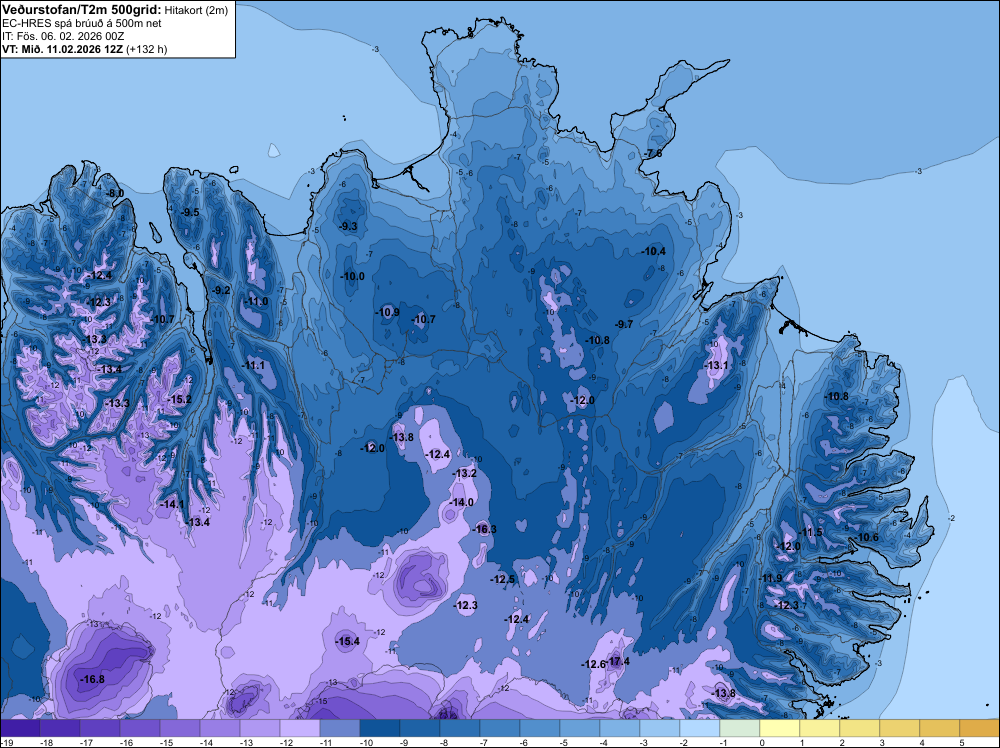This screenshot has width=1000, height=748.
Task: Click the VT: Mið. 11.02.2026 12Z valid time
Action: click(62, 49)
